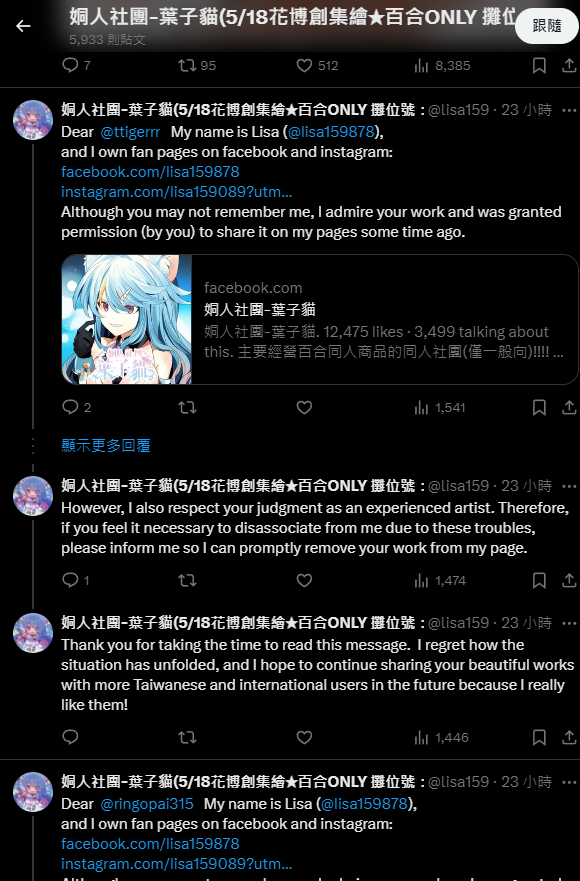Share the tweet with 1,474 views

pyautogui.click(x=569, y=580)
